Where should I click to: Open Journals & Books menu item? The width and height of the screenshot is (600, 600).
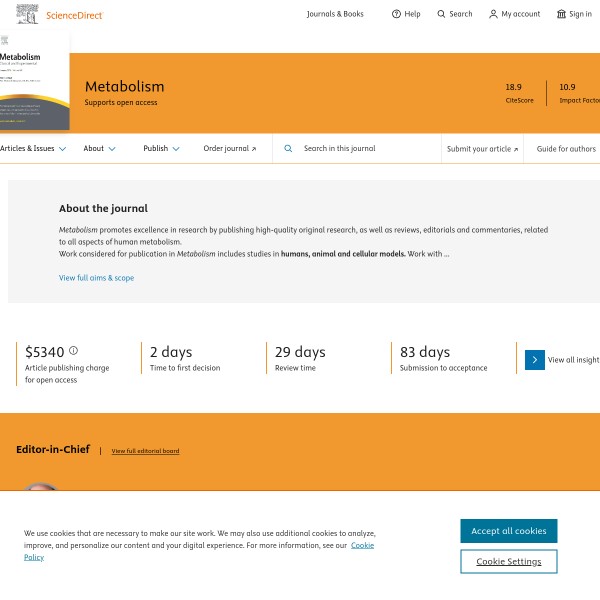tap(335, 14)
